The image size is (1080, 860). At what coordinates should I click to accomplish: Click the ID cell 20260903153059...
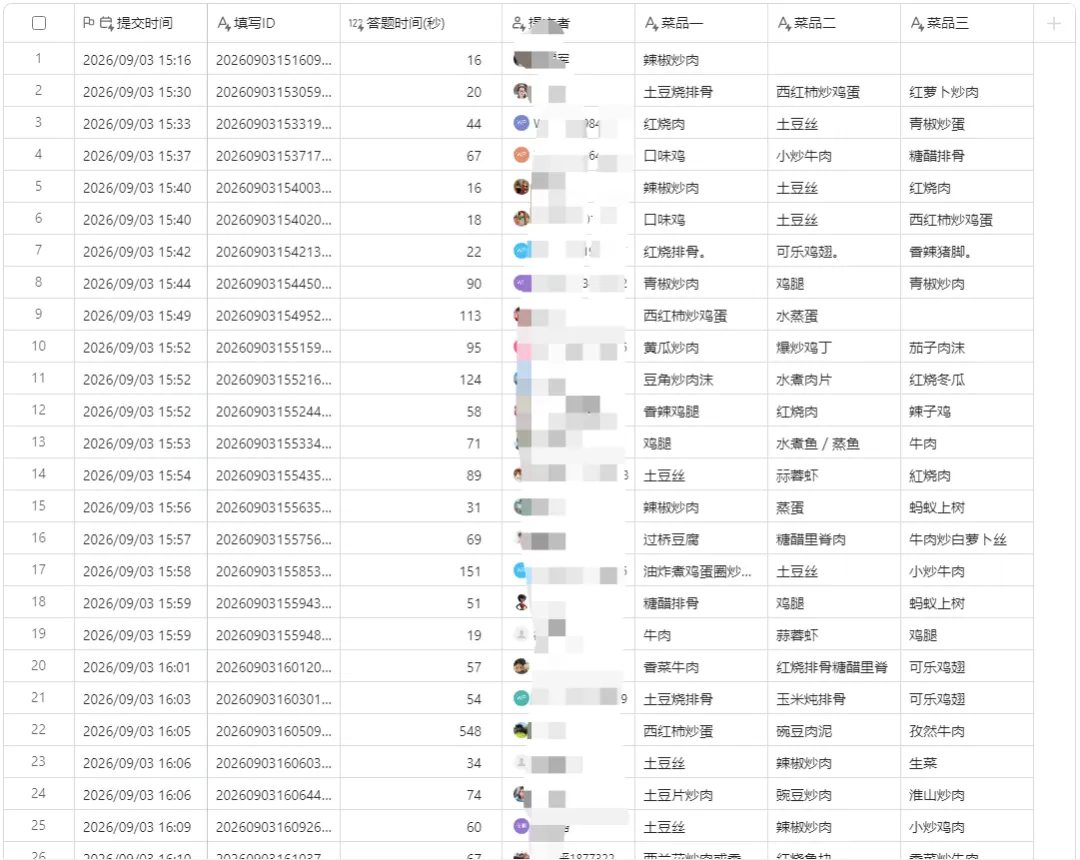[273, 92]
